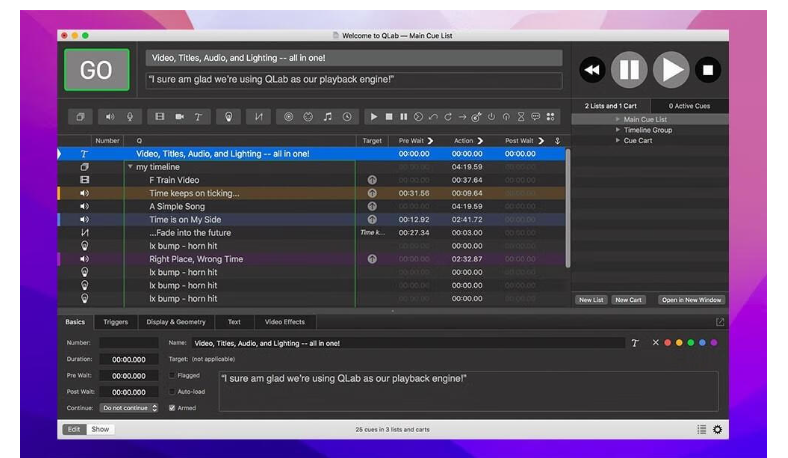Add a Start cue with the toolbar play icon
The width and height of the screenshot is (788, 458).
click(x=373, y=117)
